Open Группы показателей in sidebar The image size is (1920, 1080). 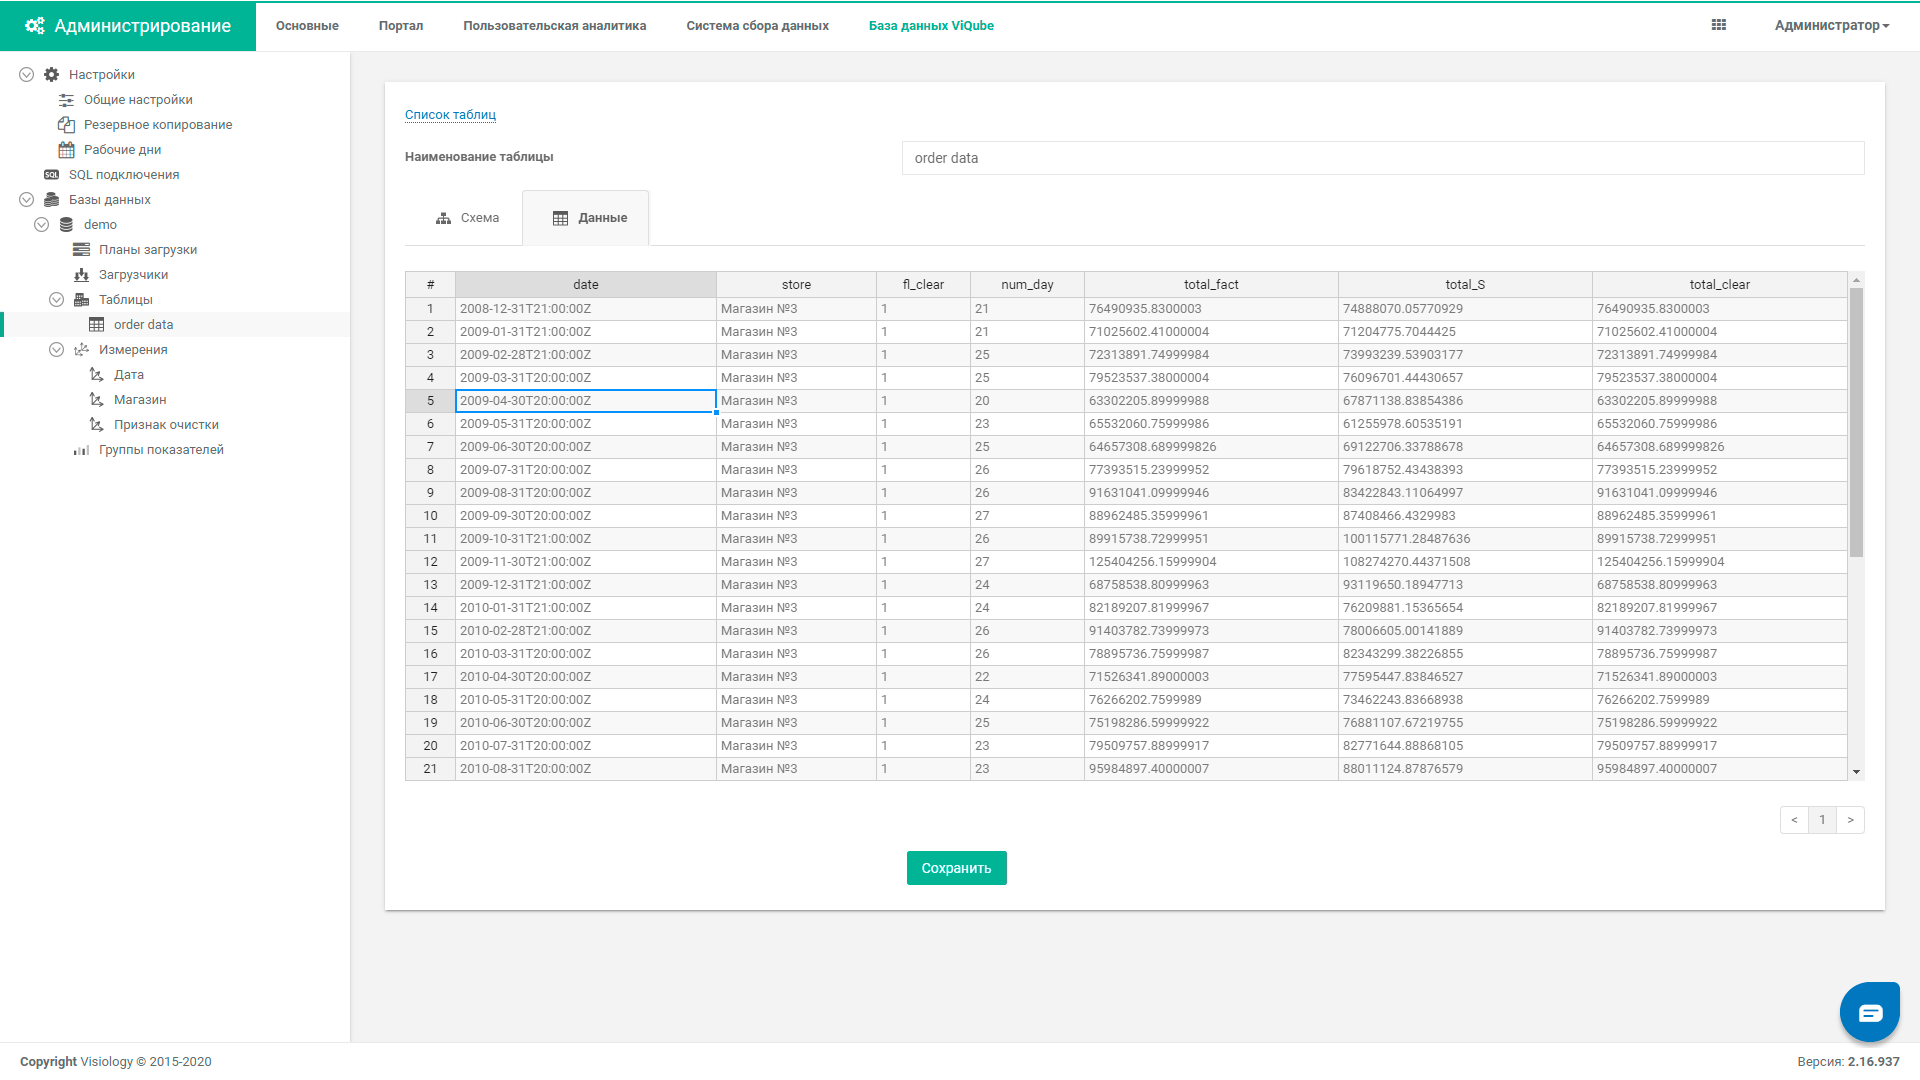point(161,450)
